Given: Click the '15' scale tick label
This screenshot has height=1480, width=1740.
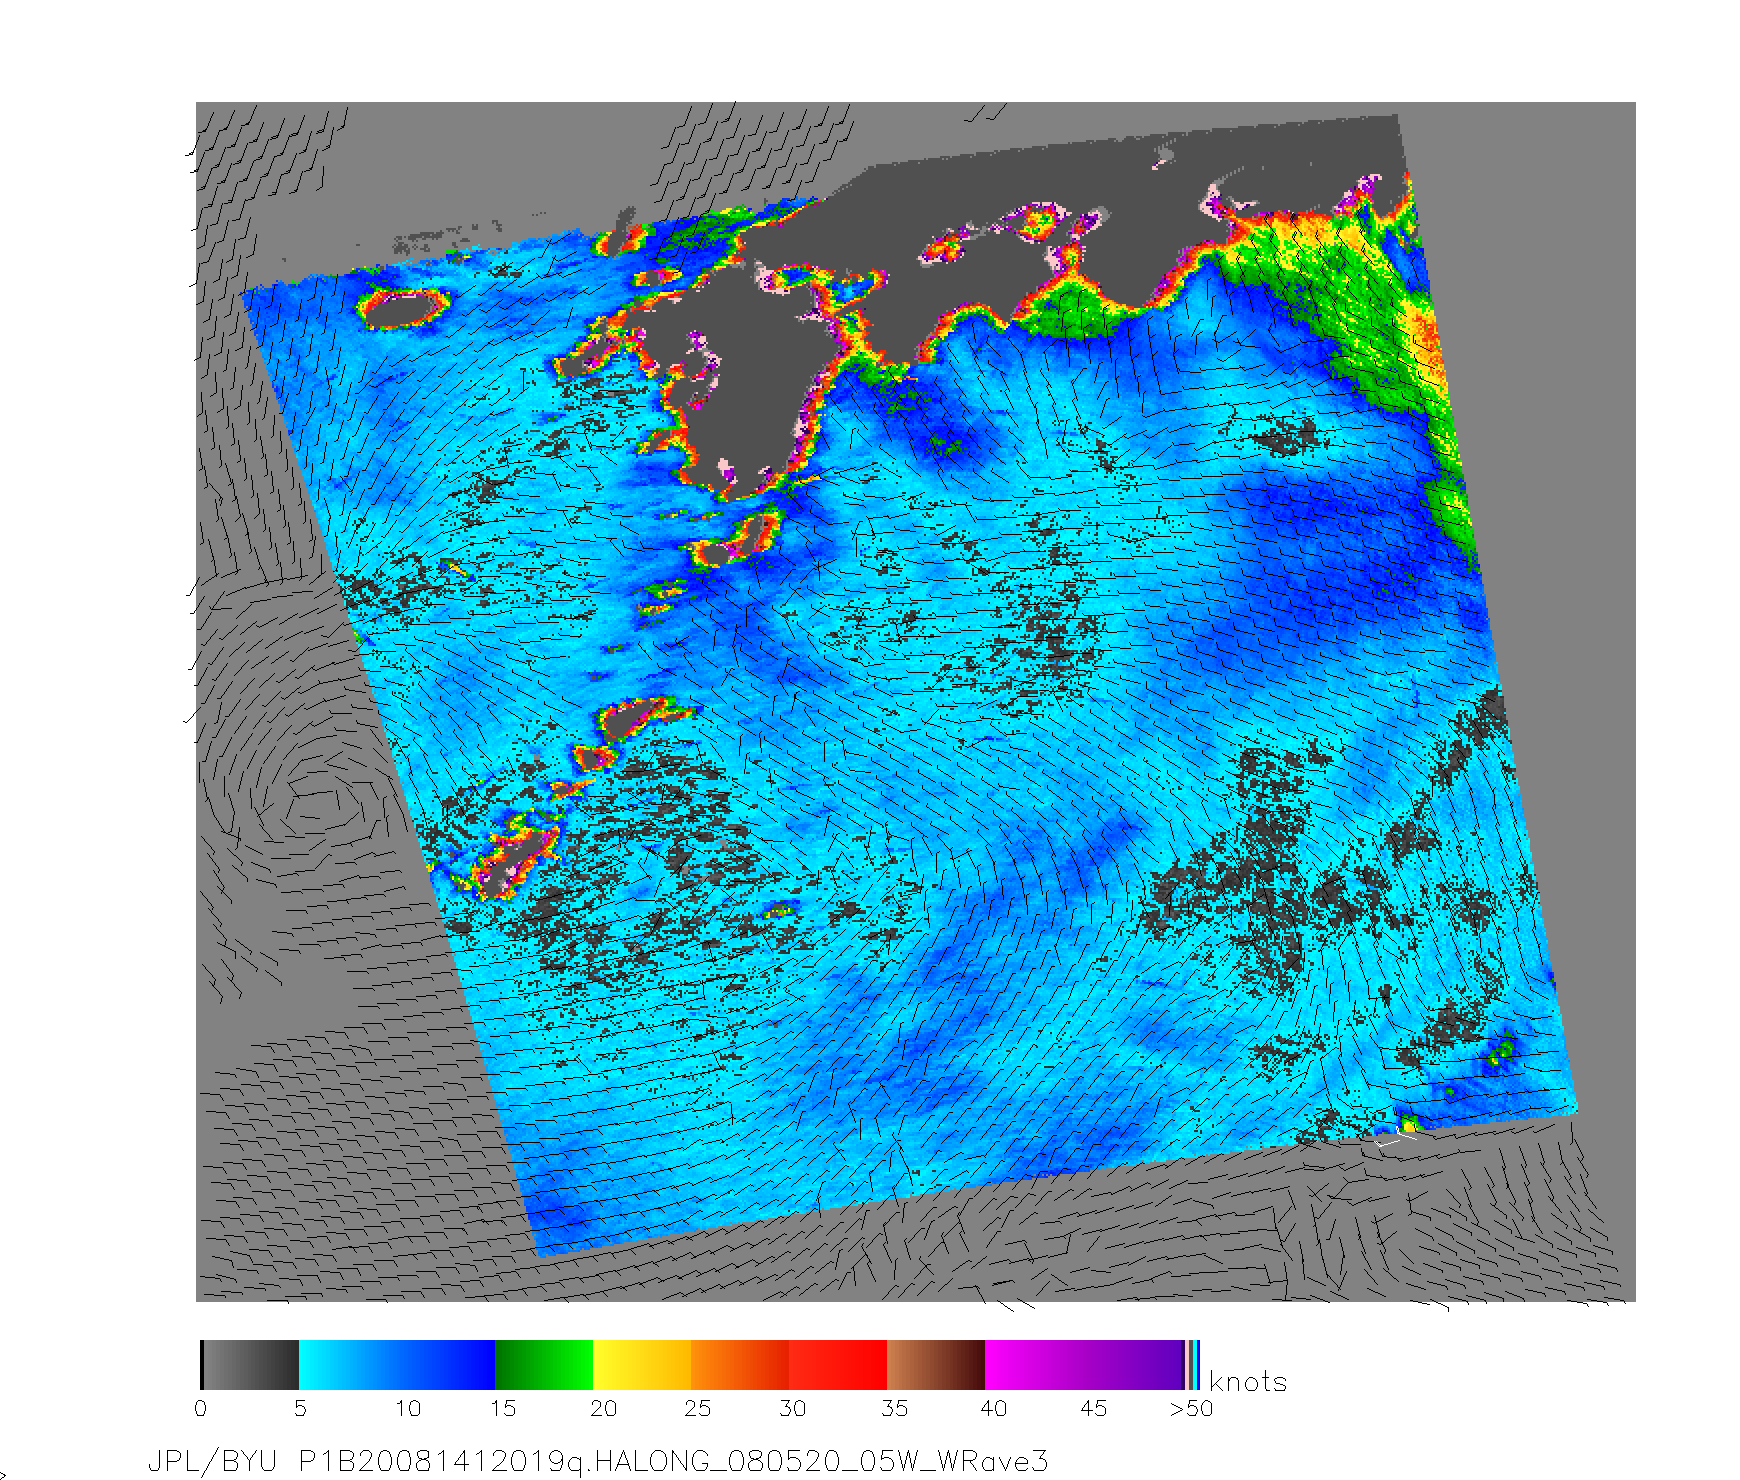Looking at the screenshot, I should pos(503,1409).
